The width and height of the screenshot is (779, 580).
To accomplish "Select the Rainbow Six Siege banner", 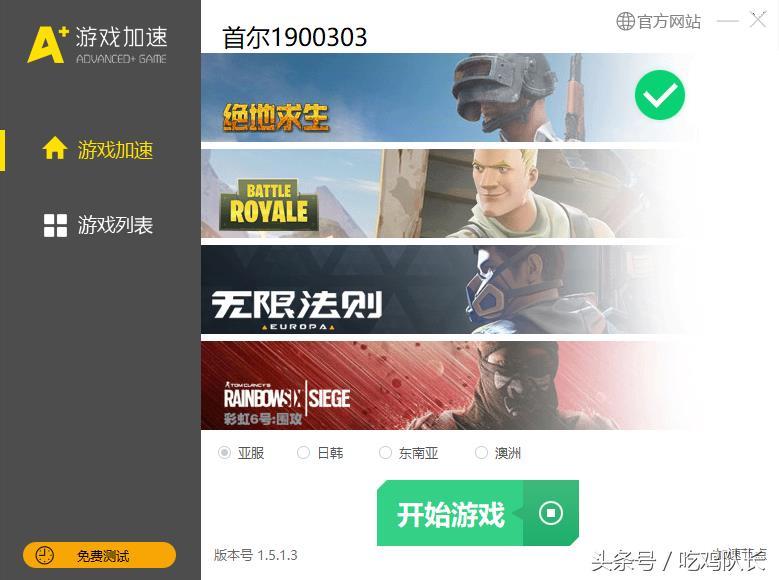I will tap(450, 385).
